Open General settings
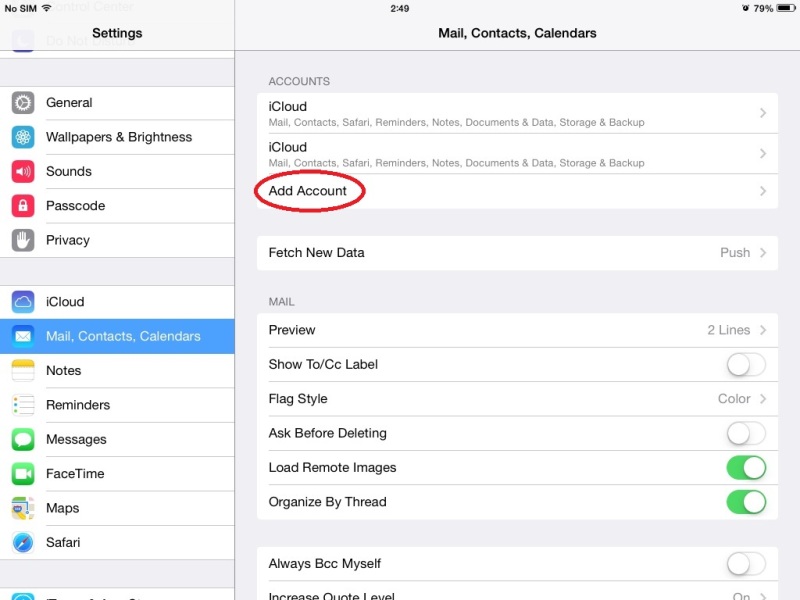Screen dimensions: 800x600 pyautogui.click(x=117, y=103)
